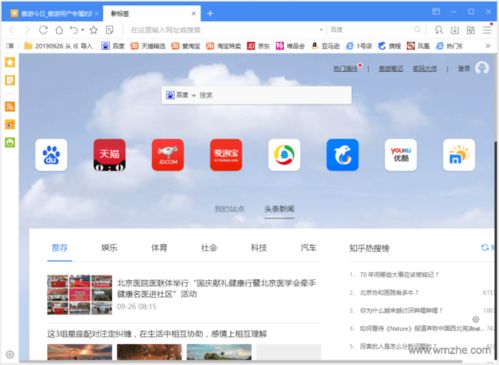Click the toolbar 百度 search box
Image resolution: width=499 pixels, height=365 pixels.
point(370,30)
